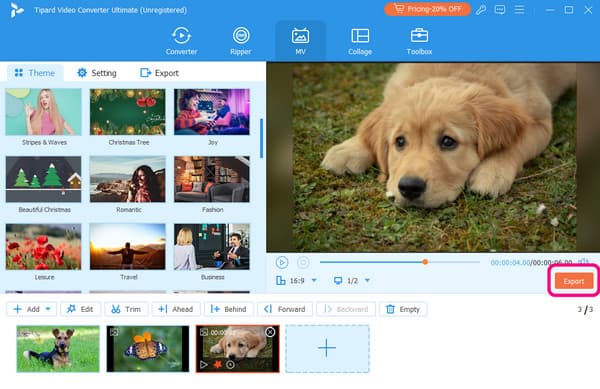Move the clip Forward

[285, 309]
